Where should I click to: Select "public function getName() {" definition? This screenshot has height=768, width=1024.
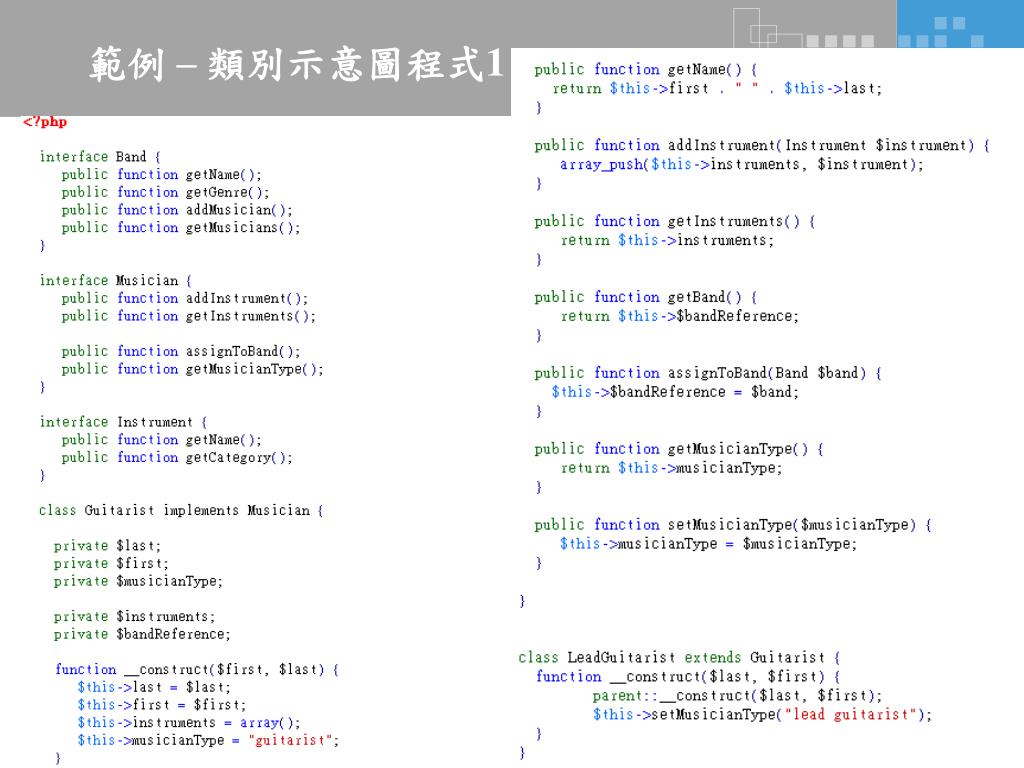[645, 69]
